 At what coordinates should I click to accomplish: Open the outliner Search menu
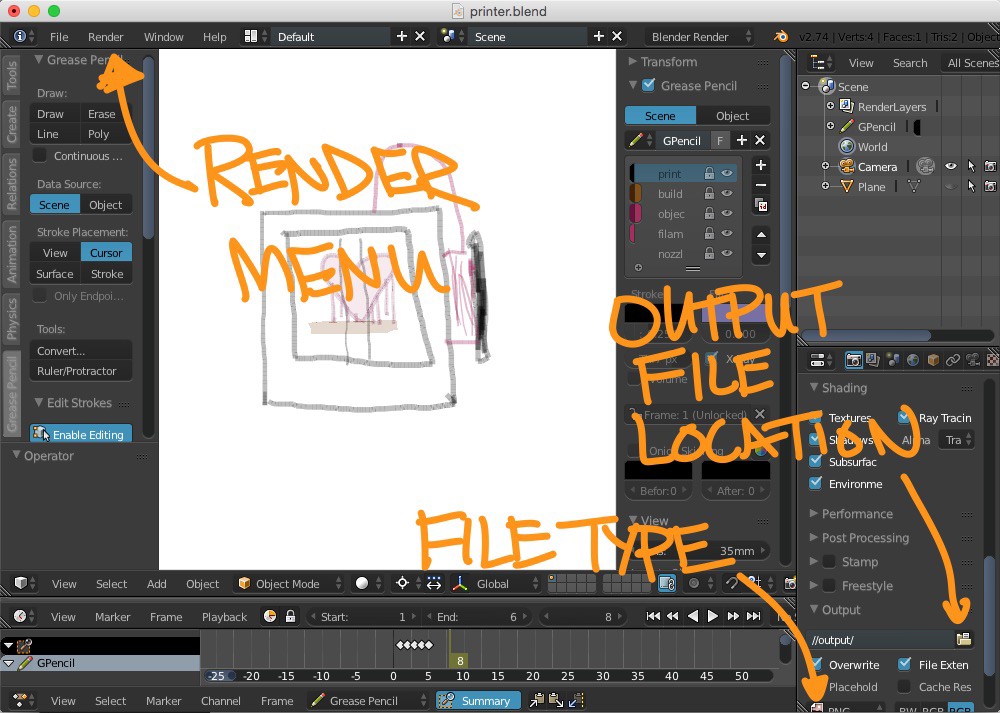click(x=910, y=62)
